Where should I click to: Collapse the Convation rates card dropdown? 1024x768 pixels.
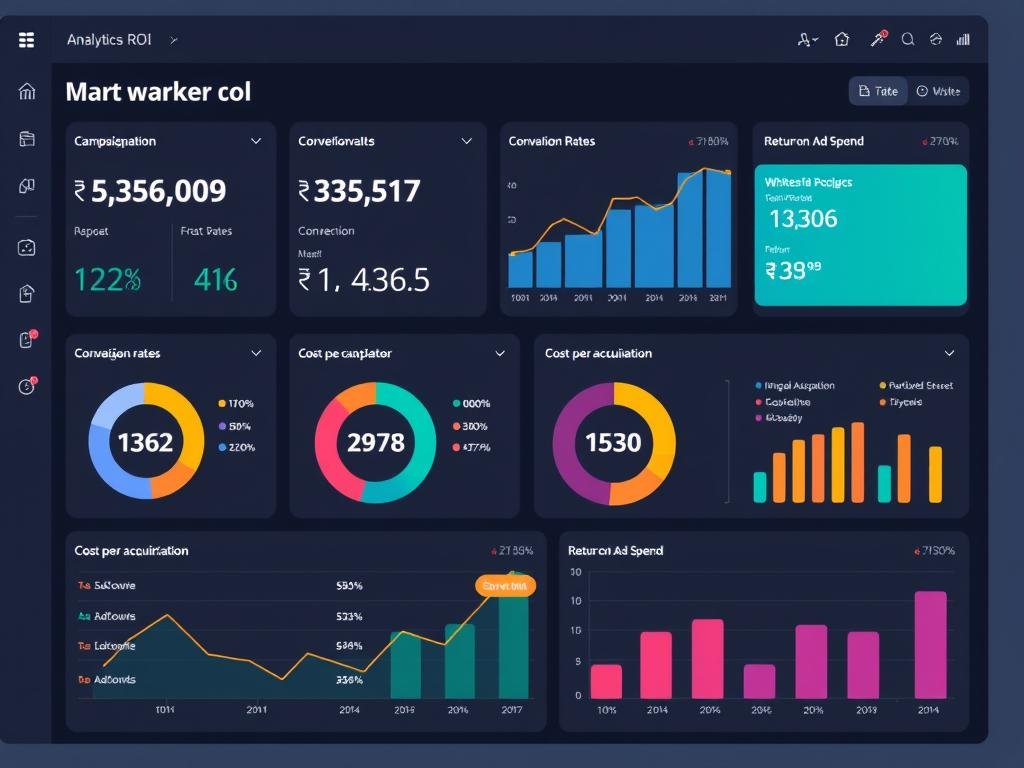point(256,353)
